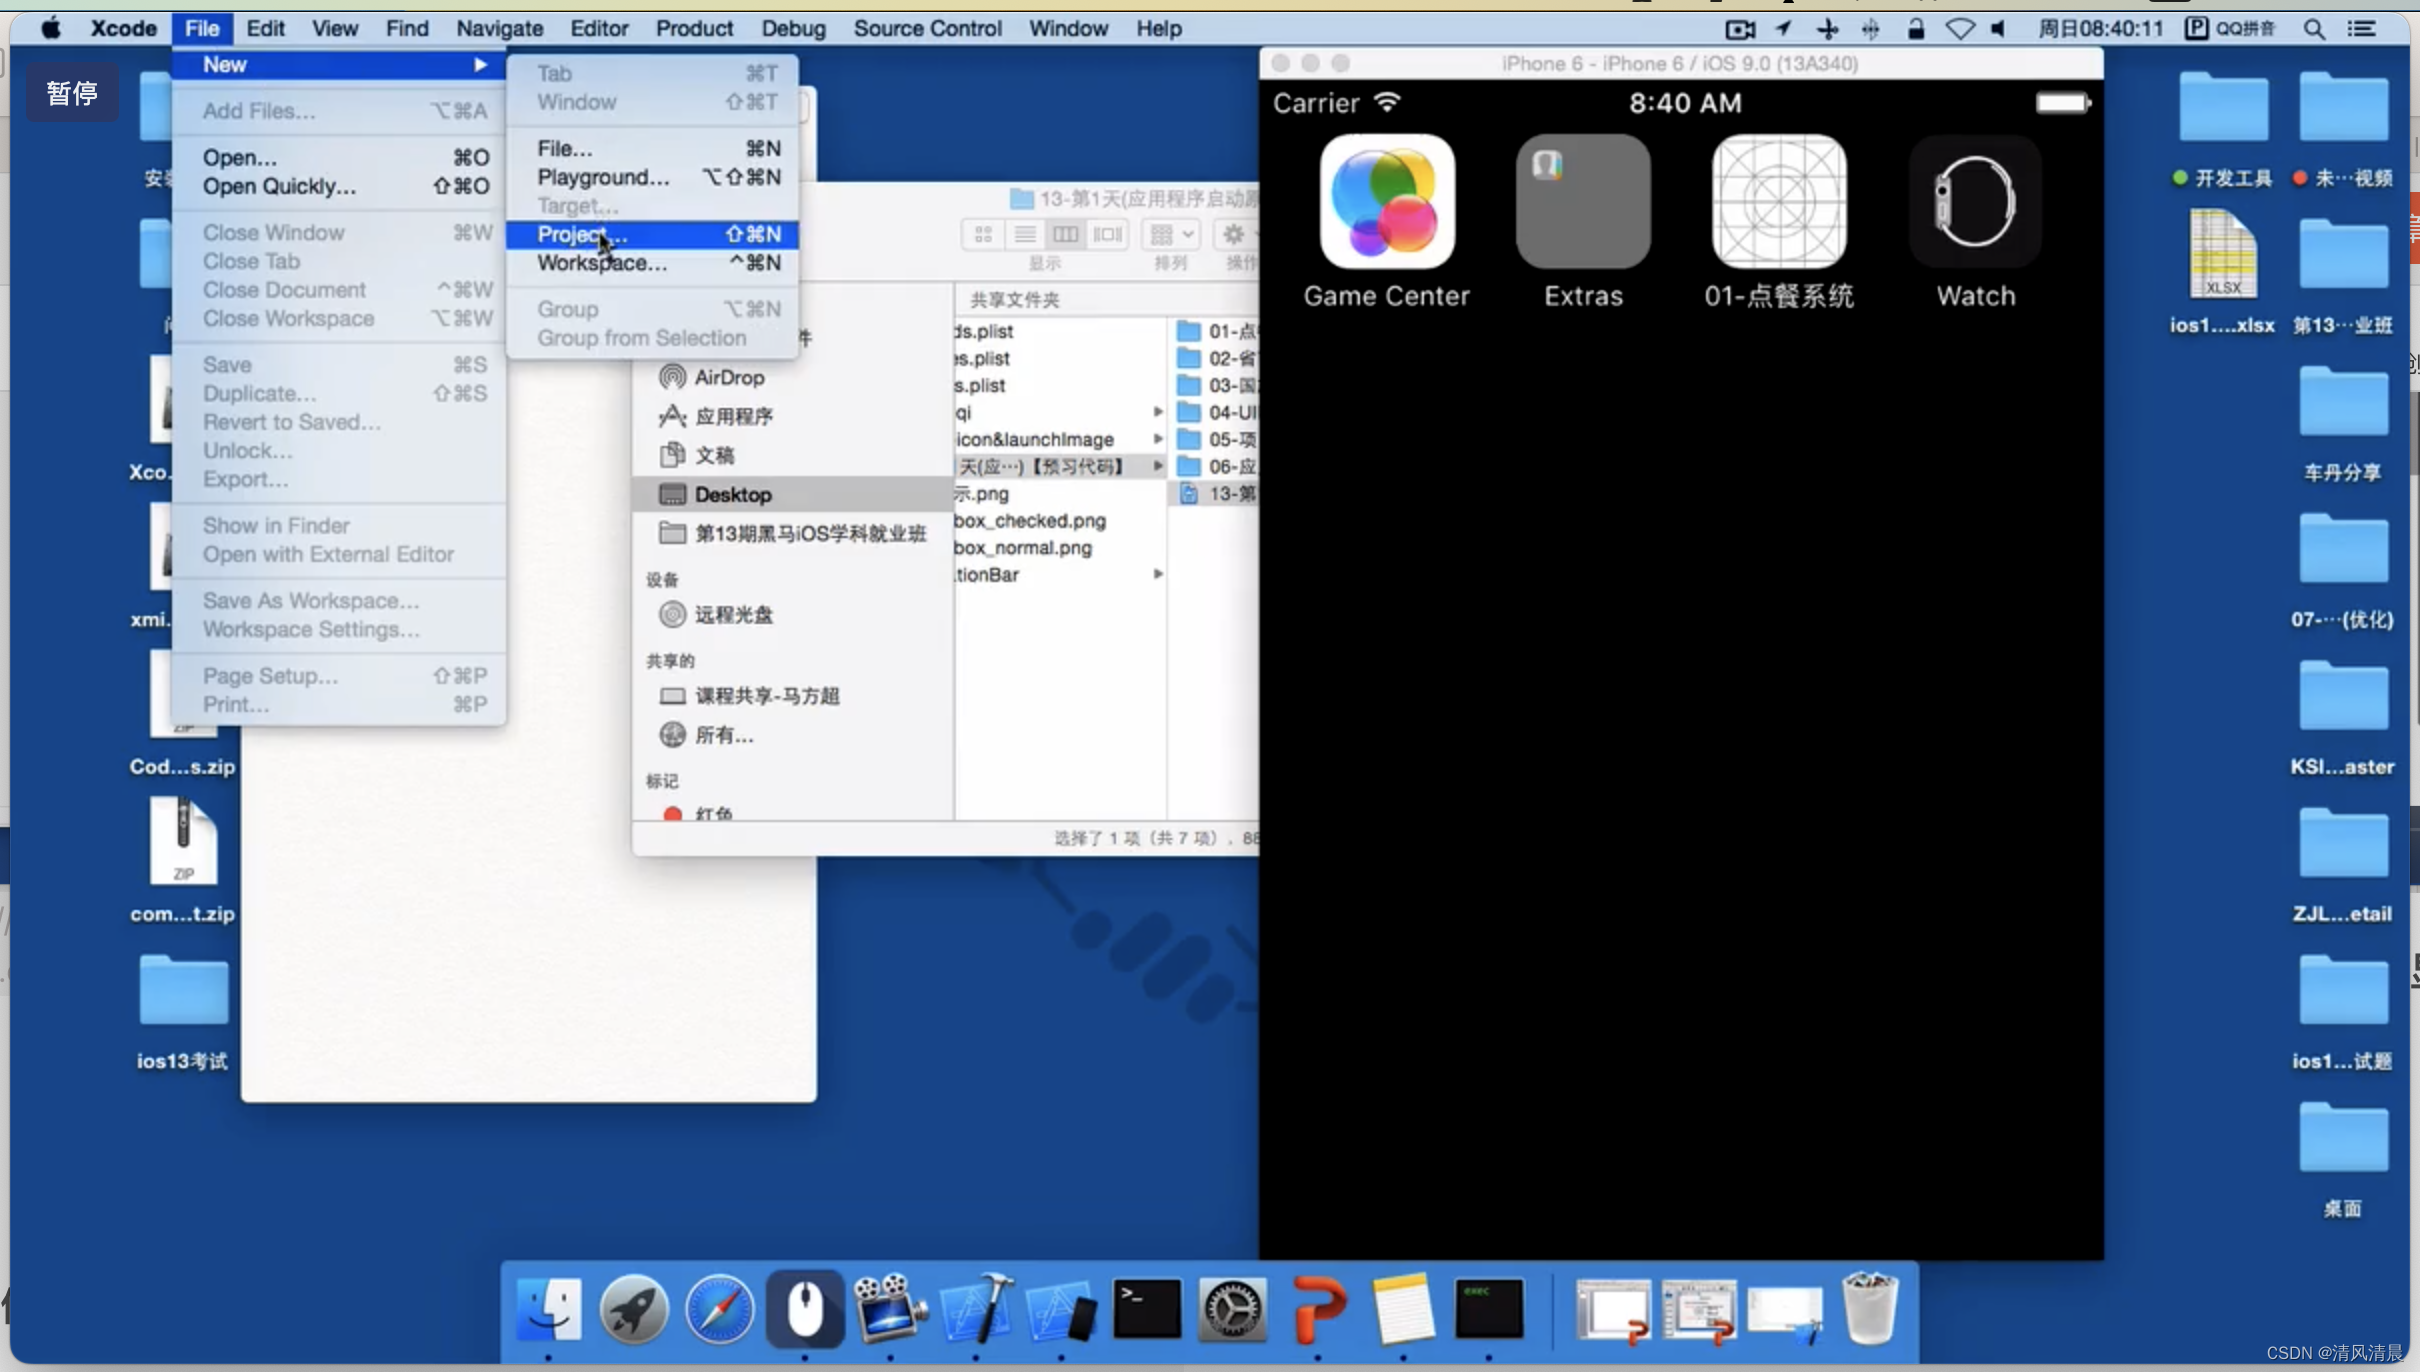Choose Workspace… in the New submenu
Screen dimensions: 2420x1372
(652, 263)
